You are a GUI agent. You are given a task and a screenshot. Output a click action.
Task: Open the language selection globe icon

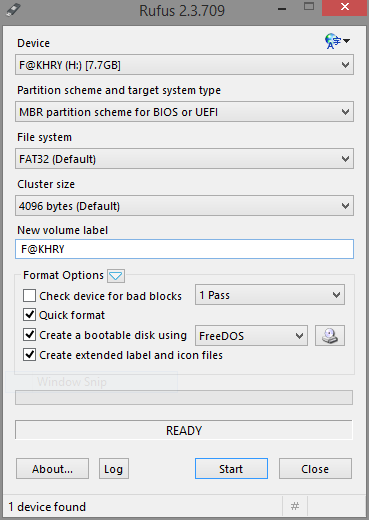[x=337, y=41]
